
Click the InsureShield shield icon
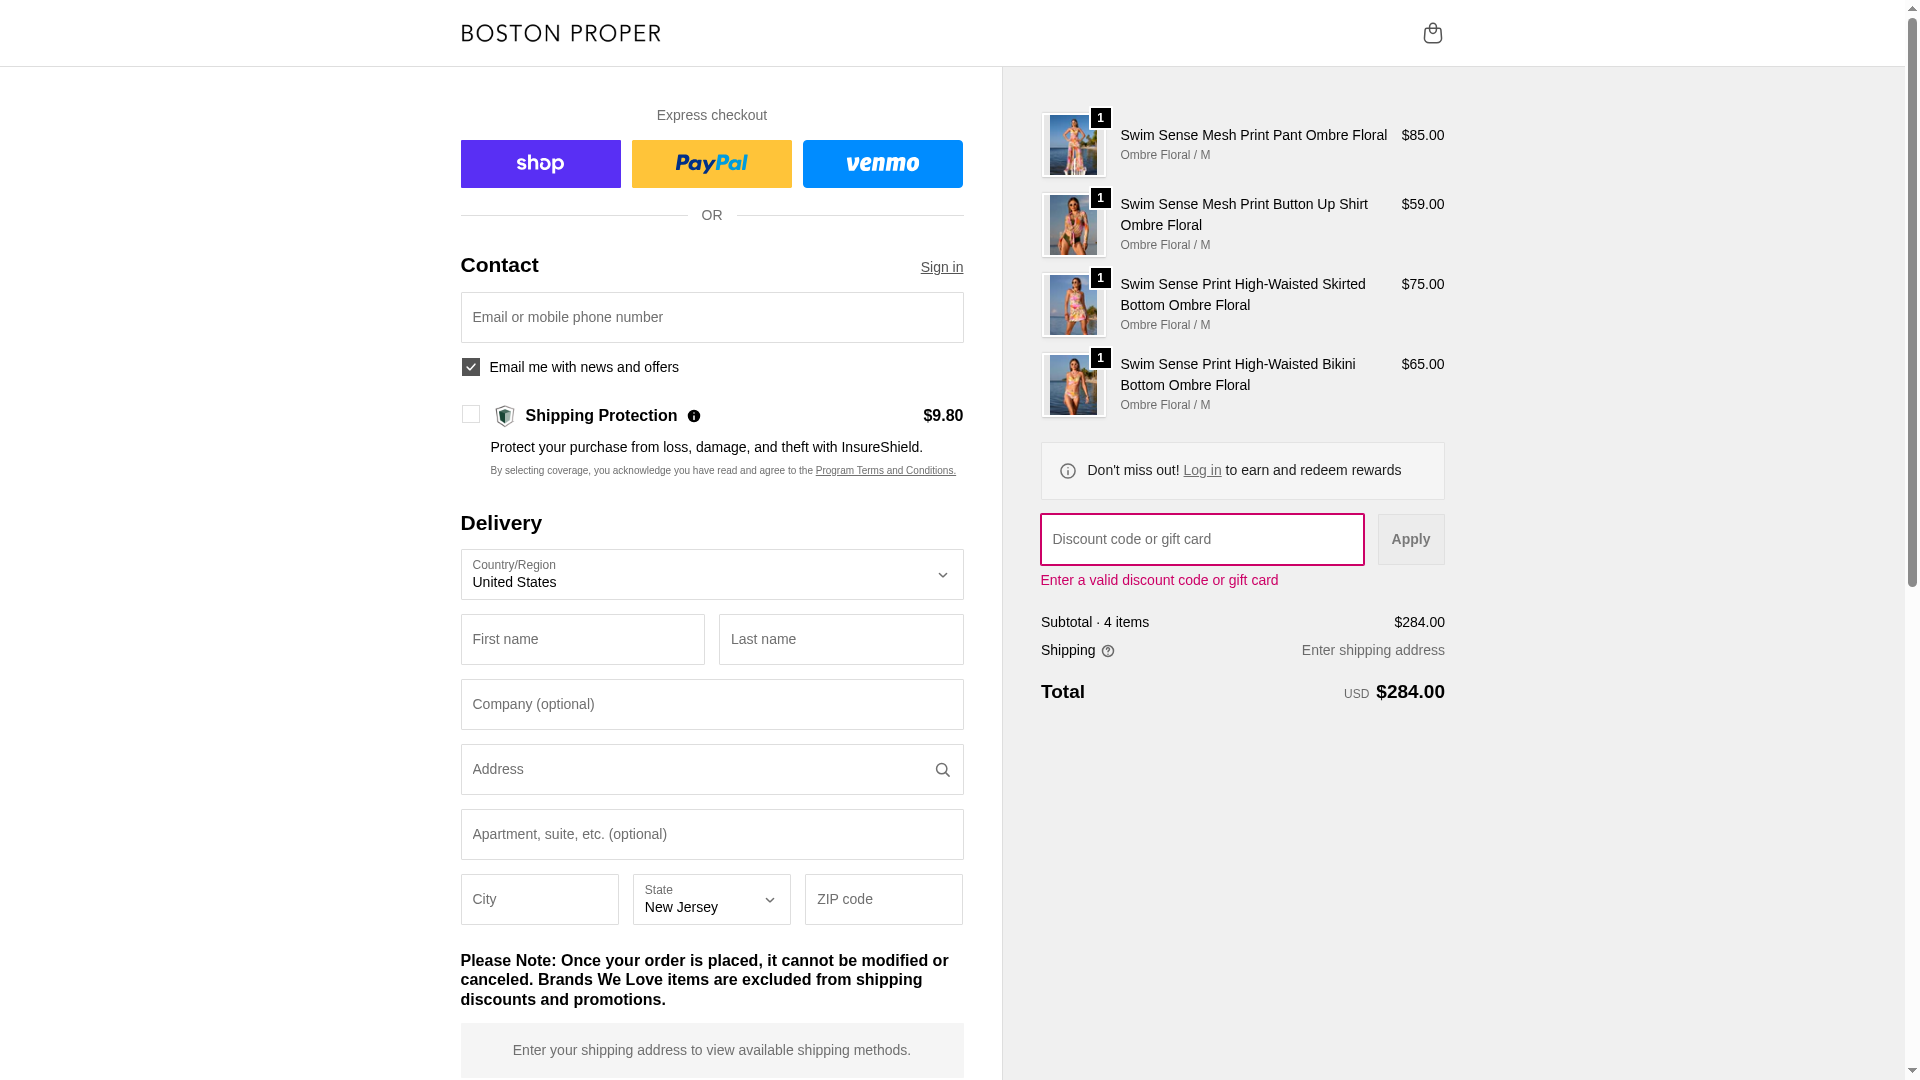click(x=505, y=416)
